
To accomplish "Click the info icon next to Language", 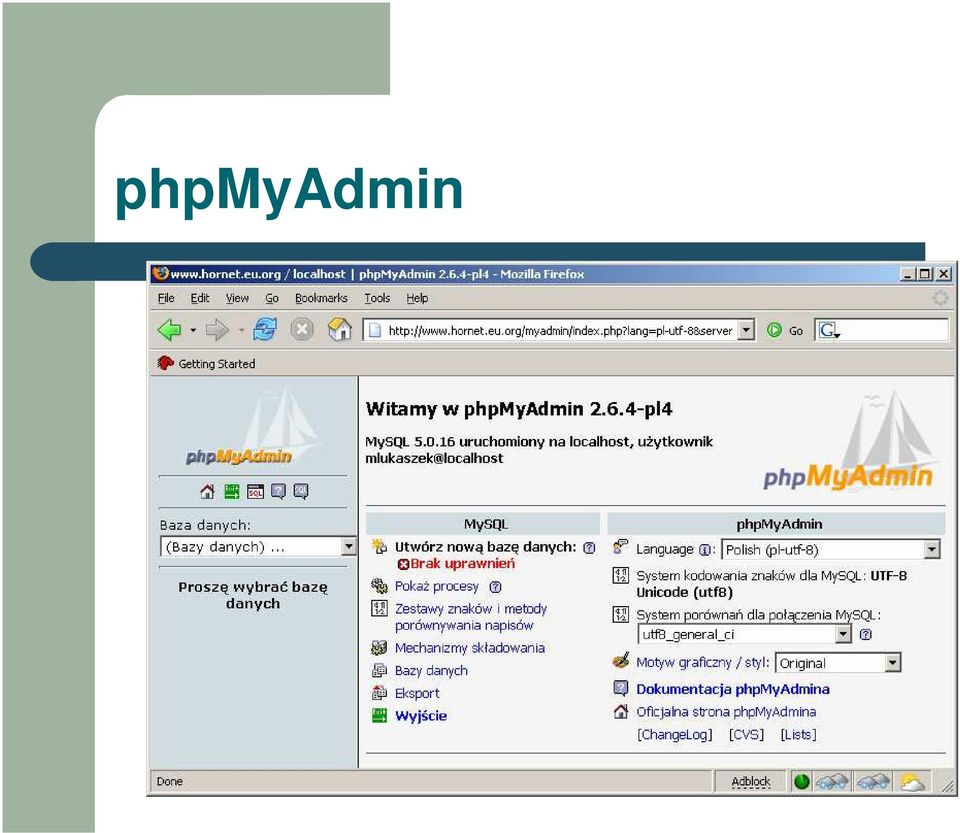I will point(705,550).
